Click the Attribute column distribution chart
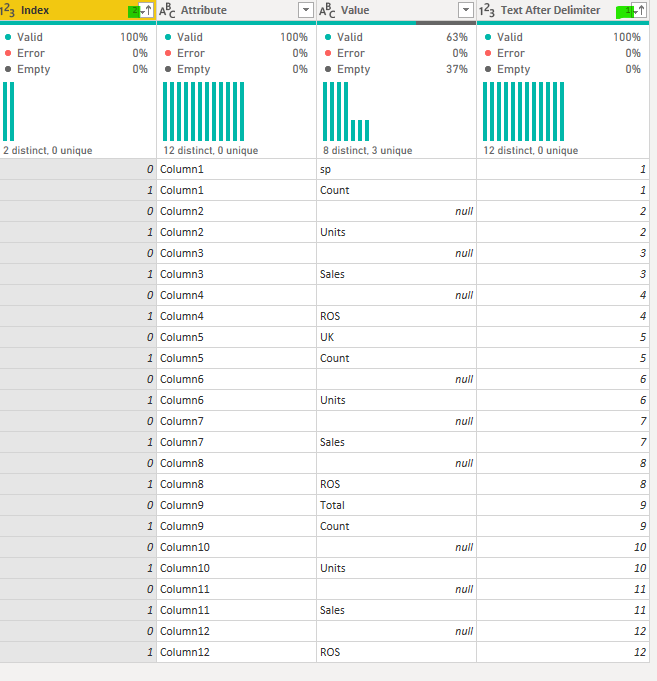The image size is (657, 681). pyautogui.click(x=203, y=111)
